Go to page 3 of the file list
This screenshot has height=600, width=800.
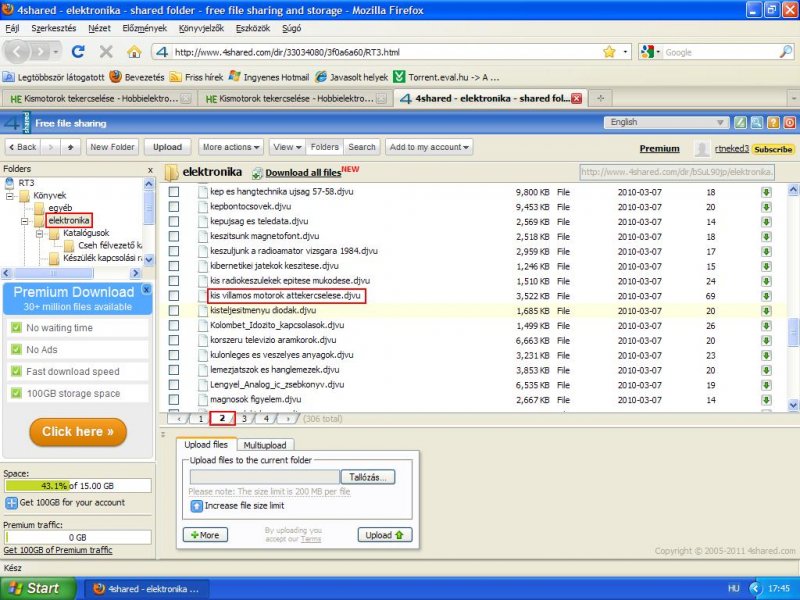coord(244,419)
